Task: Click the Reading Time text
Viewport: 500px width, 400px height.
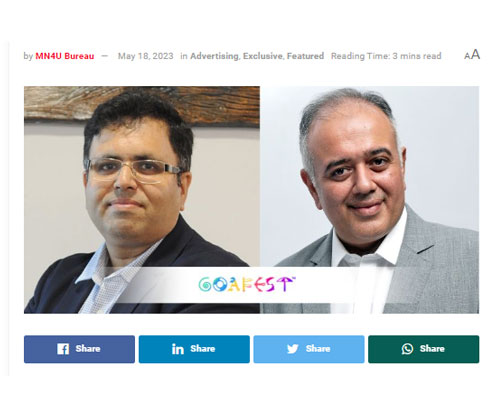Action: 386,56
